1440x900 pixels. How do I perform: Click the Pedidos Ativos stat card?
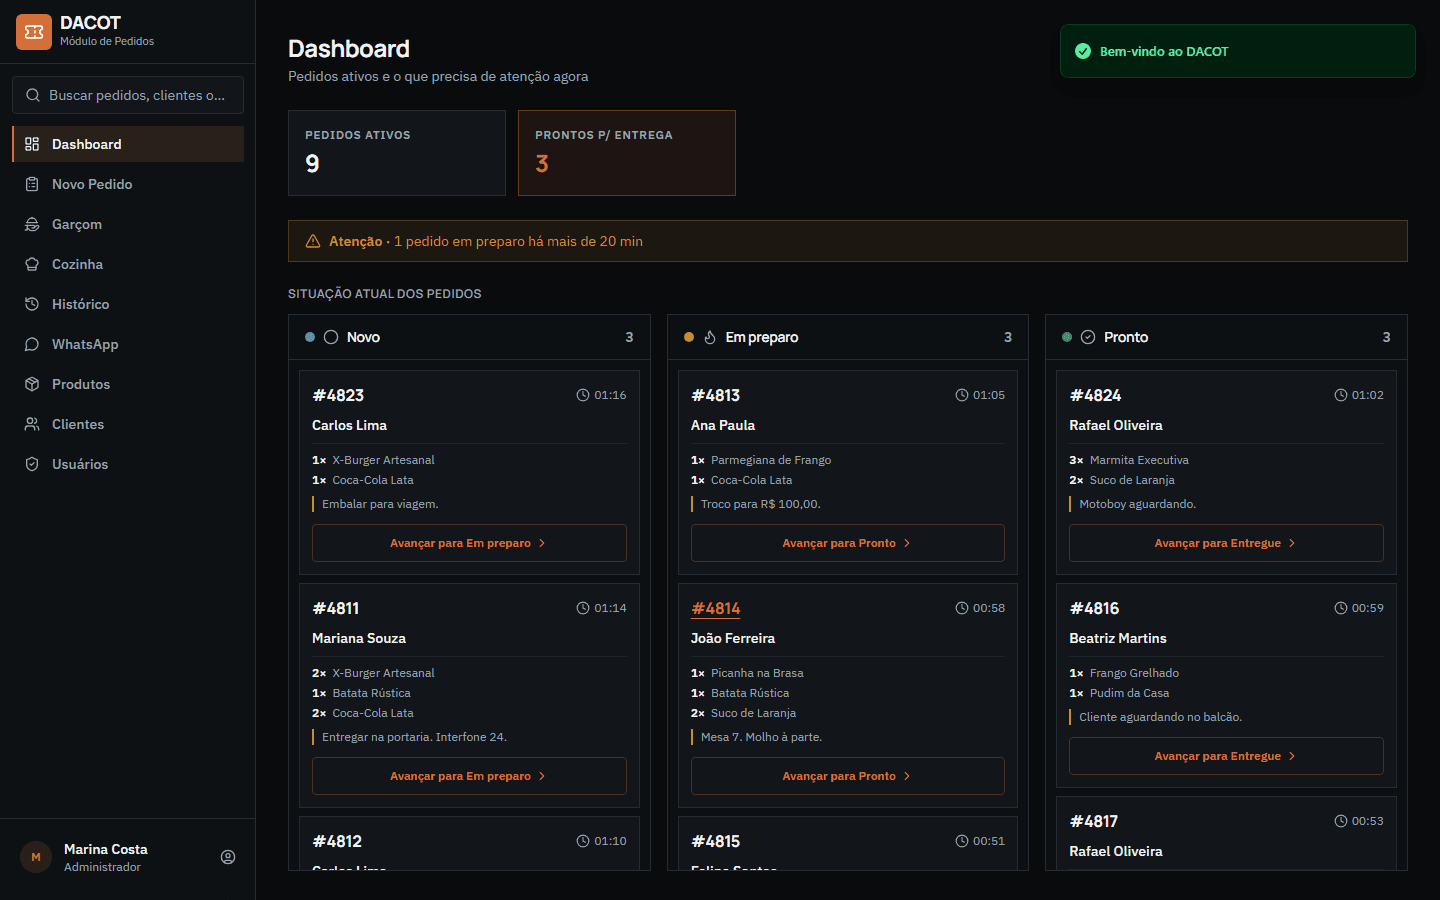click(x=397, y=153)
